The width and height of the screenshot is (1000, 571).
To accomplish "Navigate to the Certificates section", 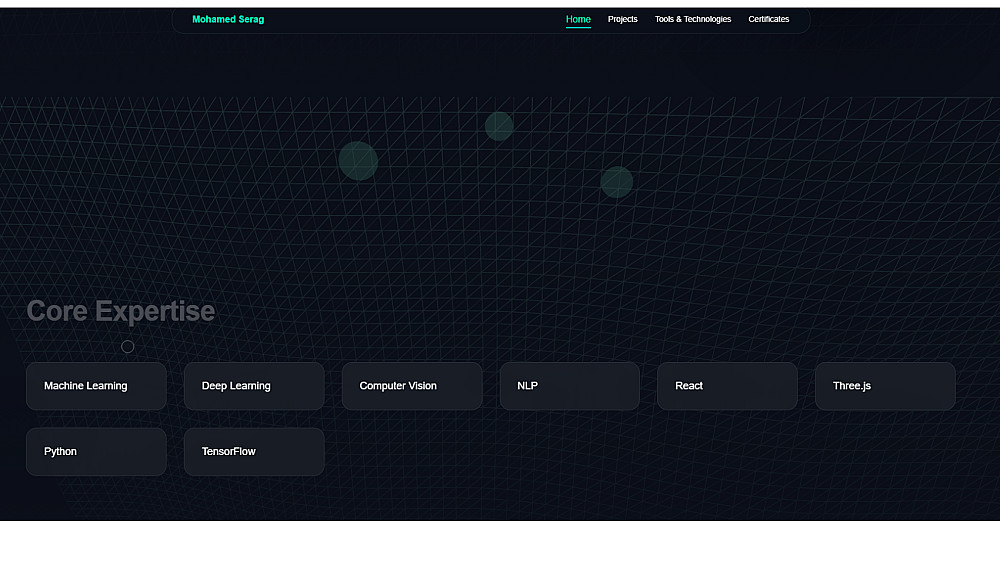I will pyautogui.click(x=768, y=19).
